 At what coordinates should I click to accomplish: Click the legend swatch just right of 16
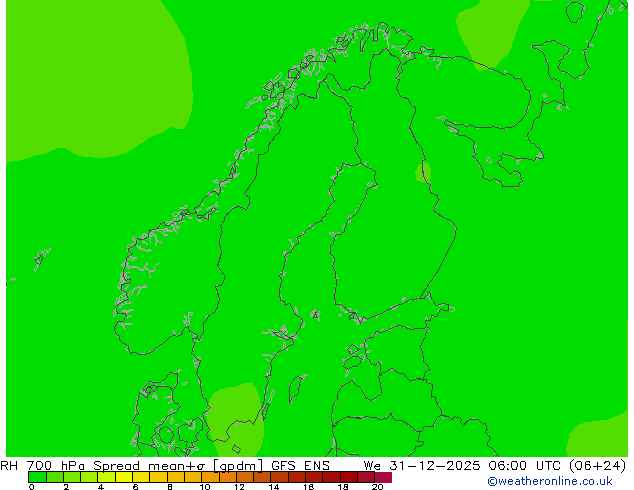315,477
